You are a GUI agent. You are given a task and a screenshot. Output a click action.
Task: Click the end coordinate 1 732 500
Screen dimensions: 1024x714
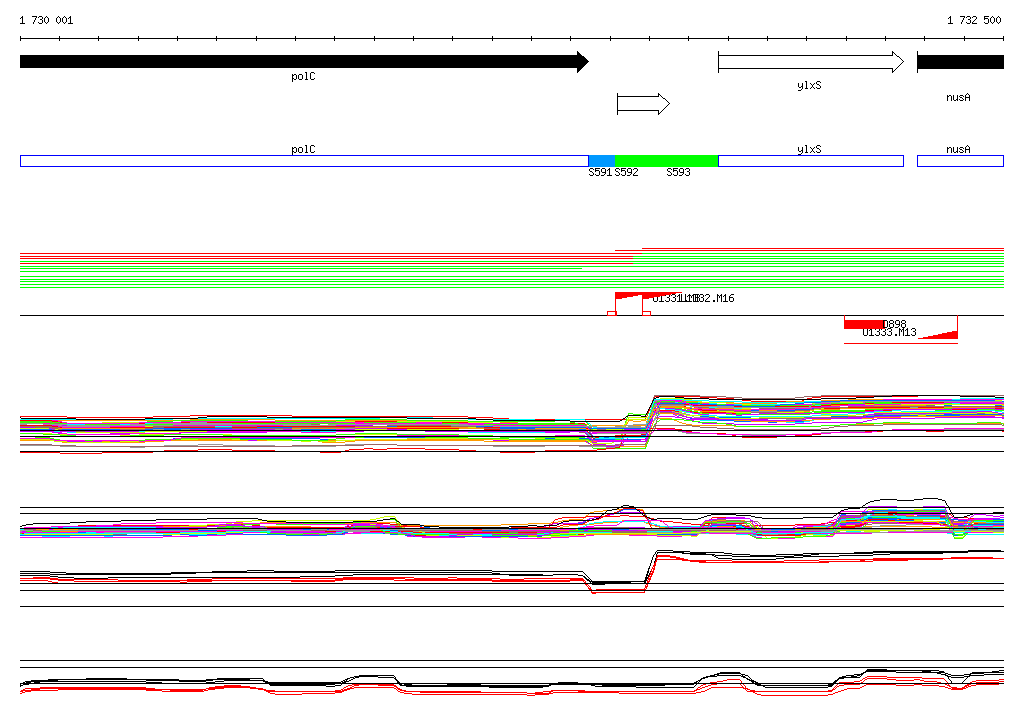(x=974, y=20)
